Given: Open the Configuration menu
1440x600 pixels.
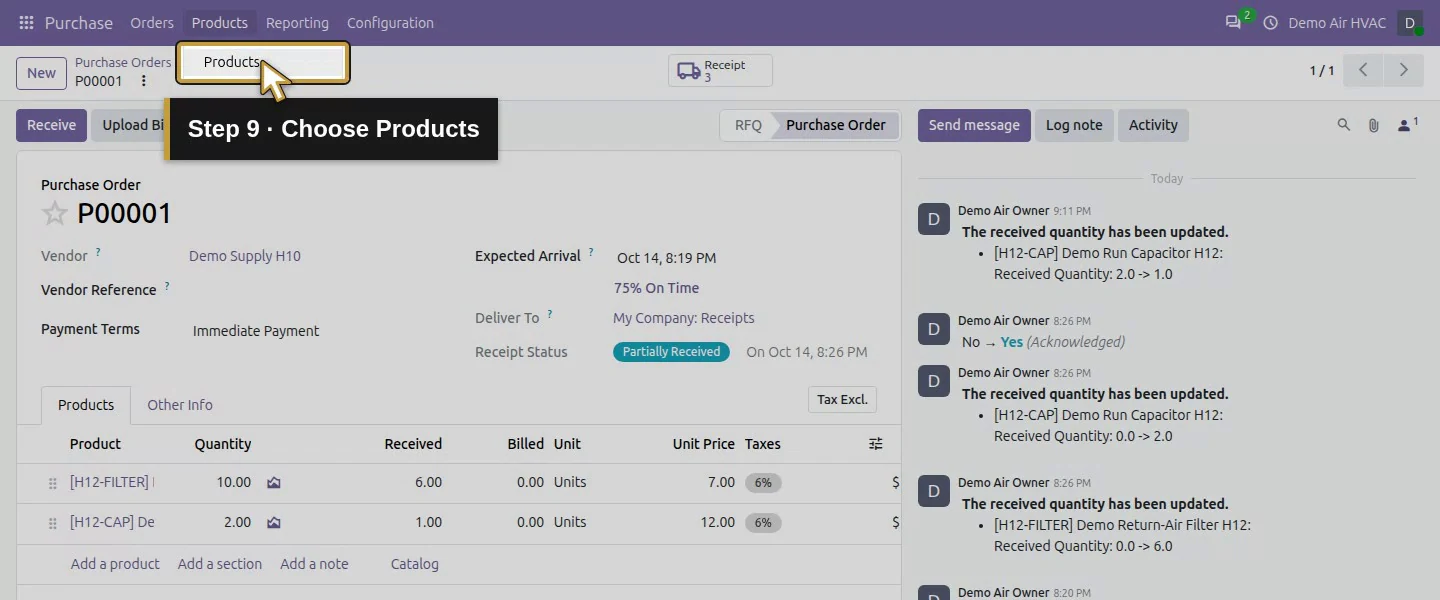Looking at the screenshot, I should (390, 22).
